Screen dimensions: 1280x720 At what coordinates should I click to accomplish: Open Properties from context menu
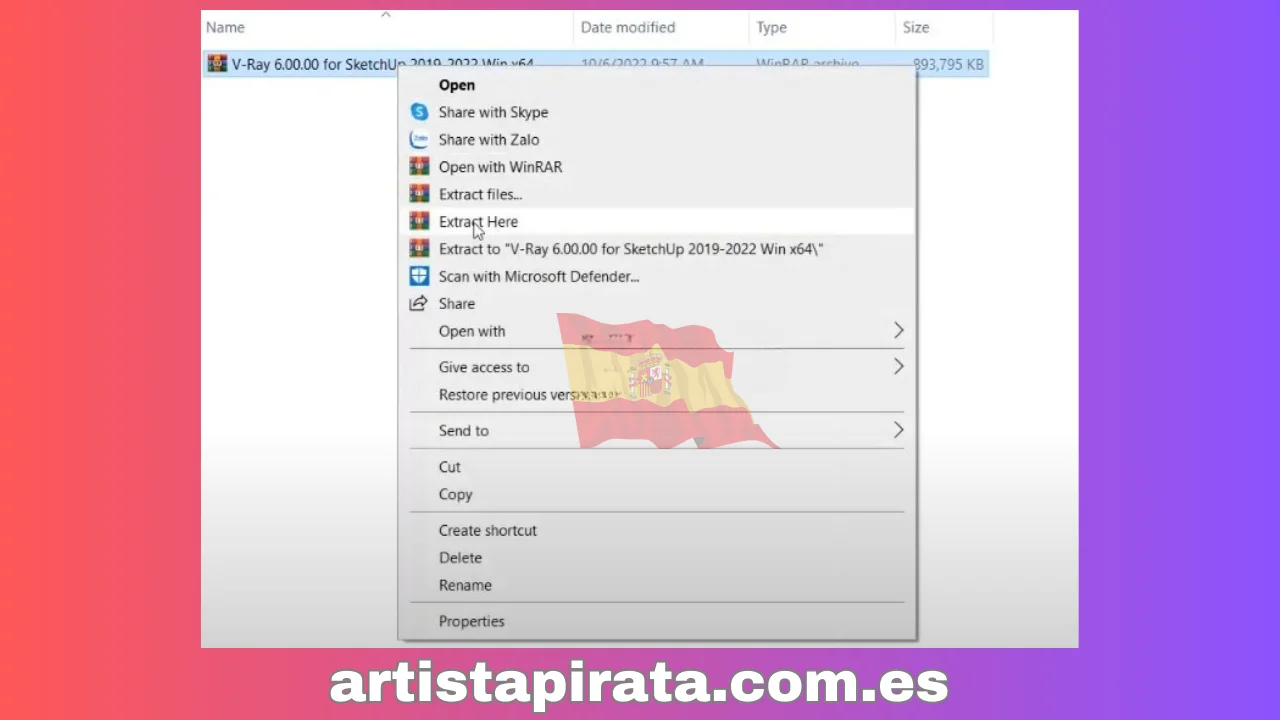click(x=472, y=621)
